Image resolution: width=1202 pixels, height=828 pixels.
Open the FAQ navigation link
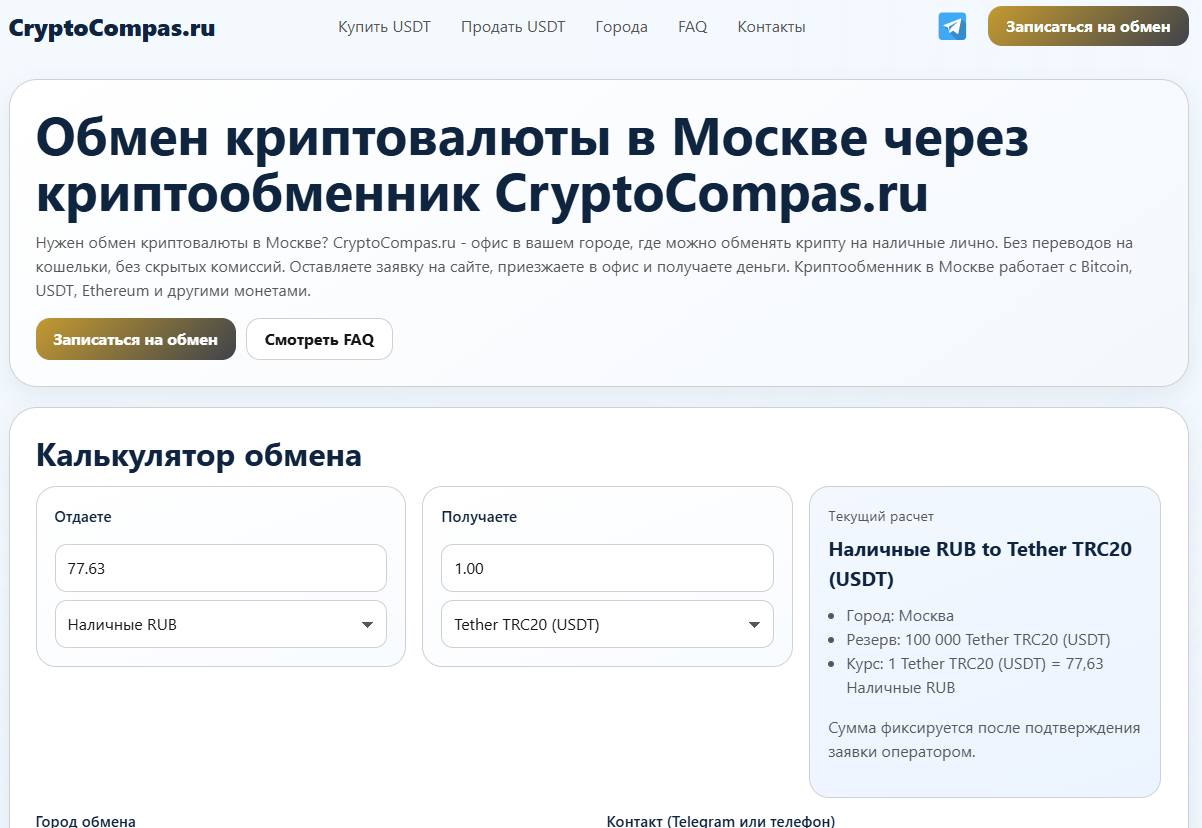coord(692,27)
